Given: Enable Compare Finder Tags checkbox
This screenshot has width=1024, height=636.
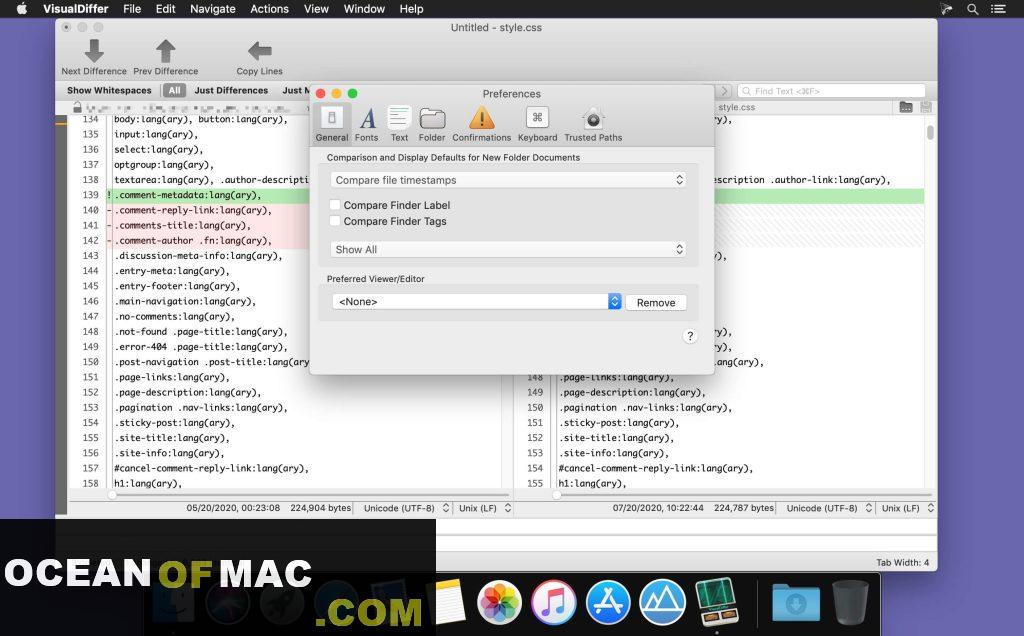Looking at the screenshot, I should tap(335, 221).
